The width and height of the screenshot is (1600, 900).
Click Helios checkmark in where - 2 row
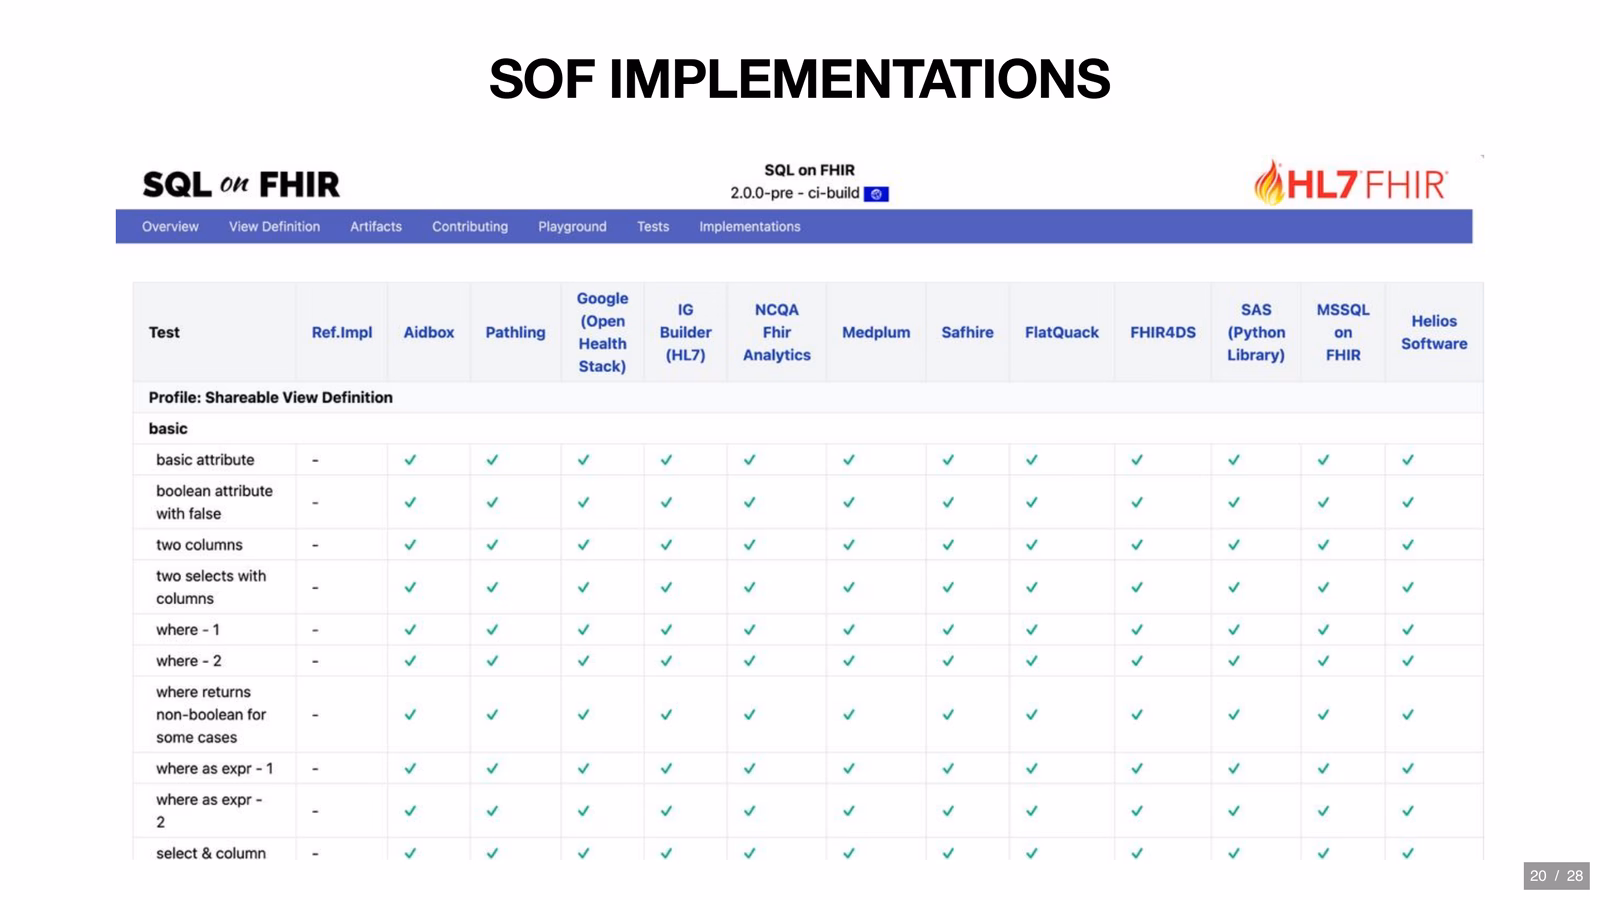1408,661
